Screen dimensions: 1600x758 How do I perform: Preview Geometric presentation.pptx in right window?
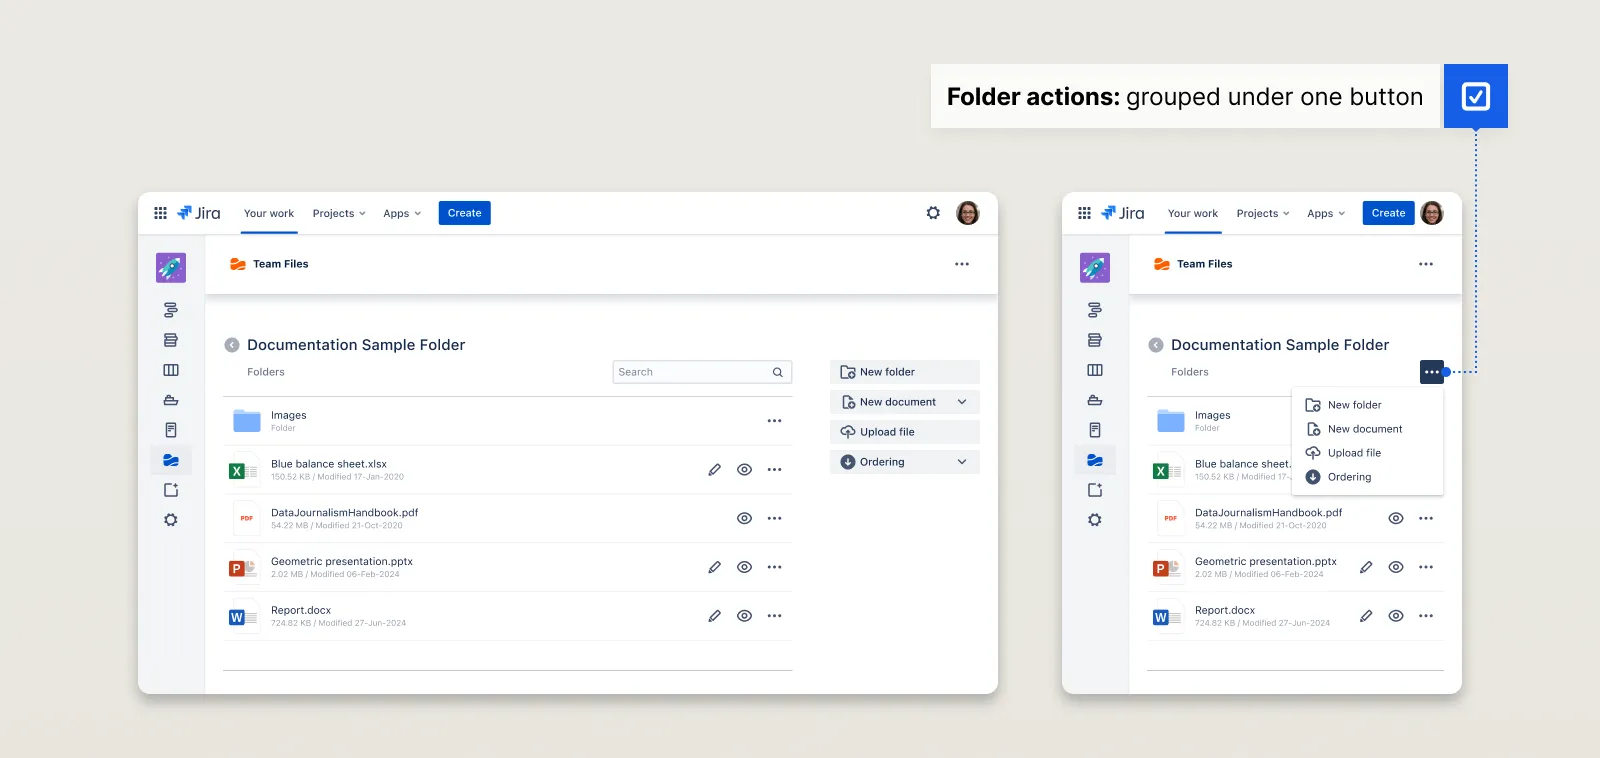click(x=1396, y=567)
